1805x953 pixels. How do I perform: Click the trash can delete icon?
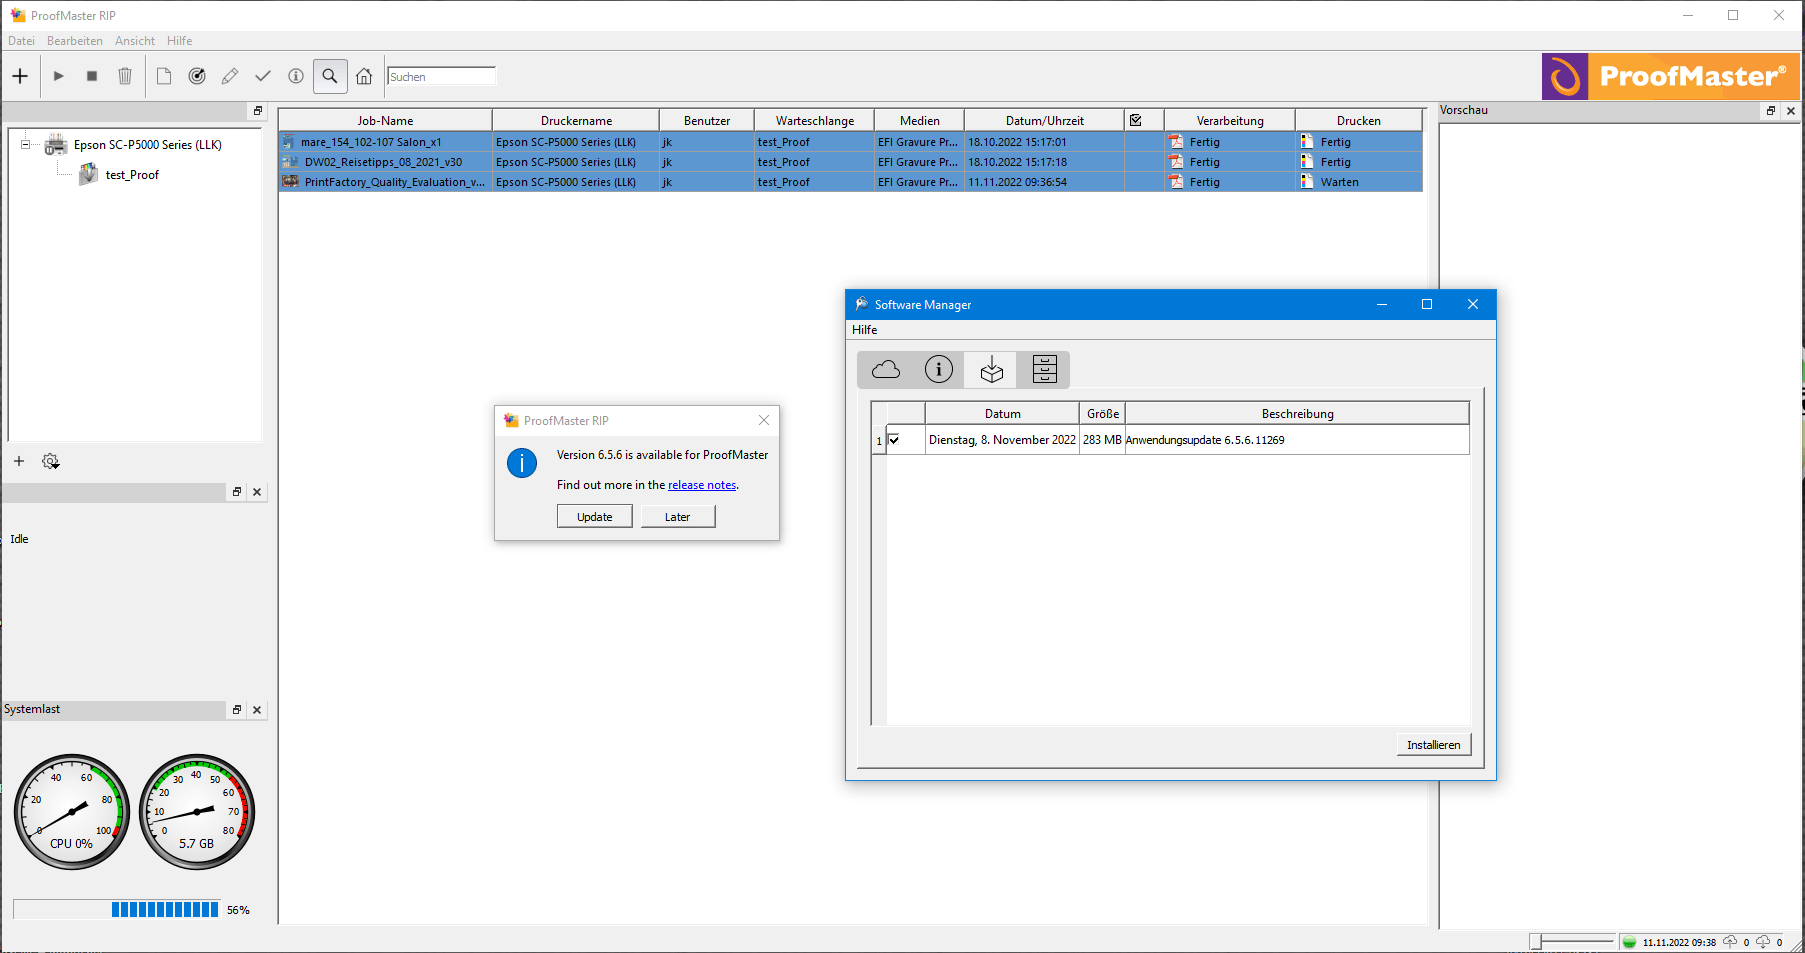(125, 76)
